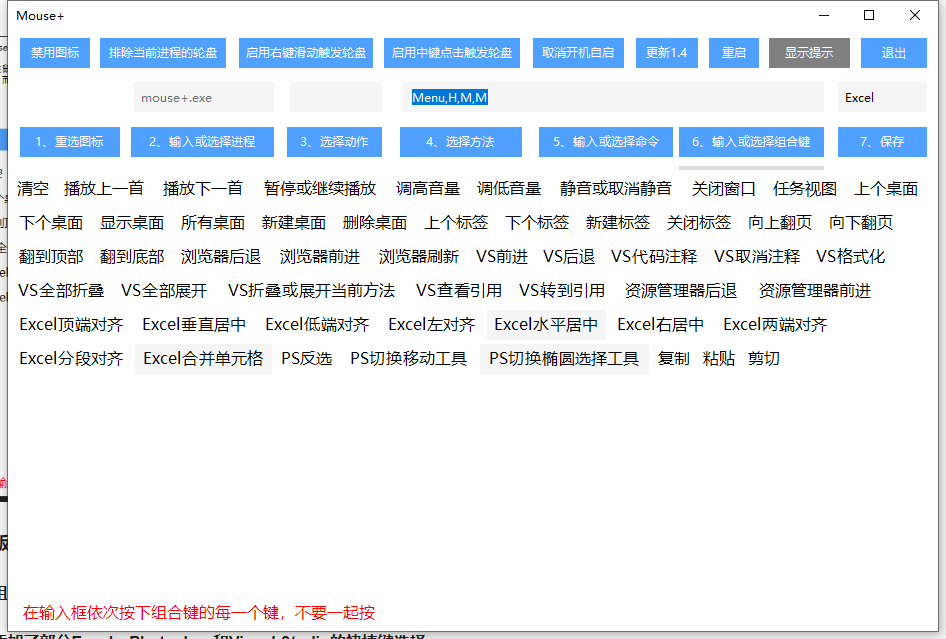Open step 6、输入或选择组合键

click(751, 142)
